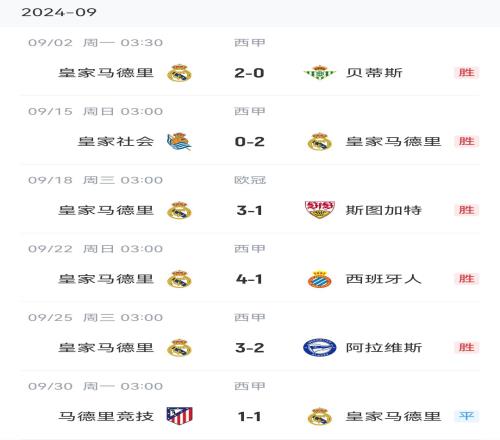Click the Atlético Madrid club crest
Viewport: 500px width, 440px height.
click(179, 416)
